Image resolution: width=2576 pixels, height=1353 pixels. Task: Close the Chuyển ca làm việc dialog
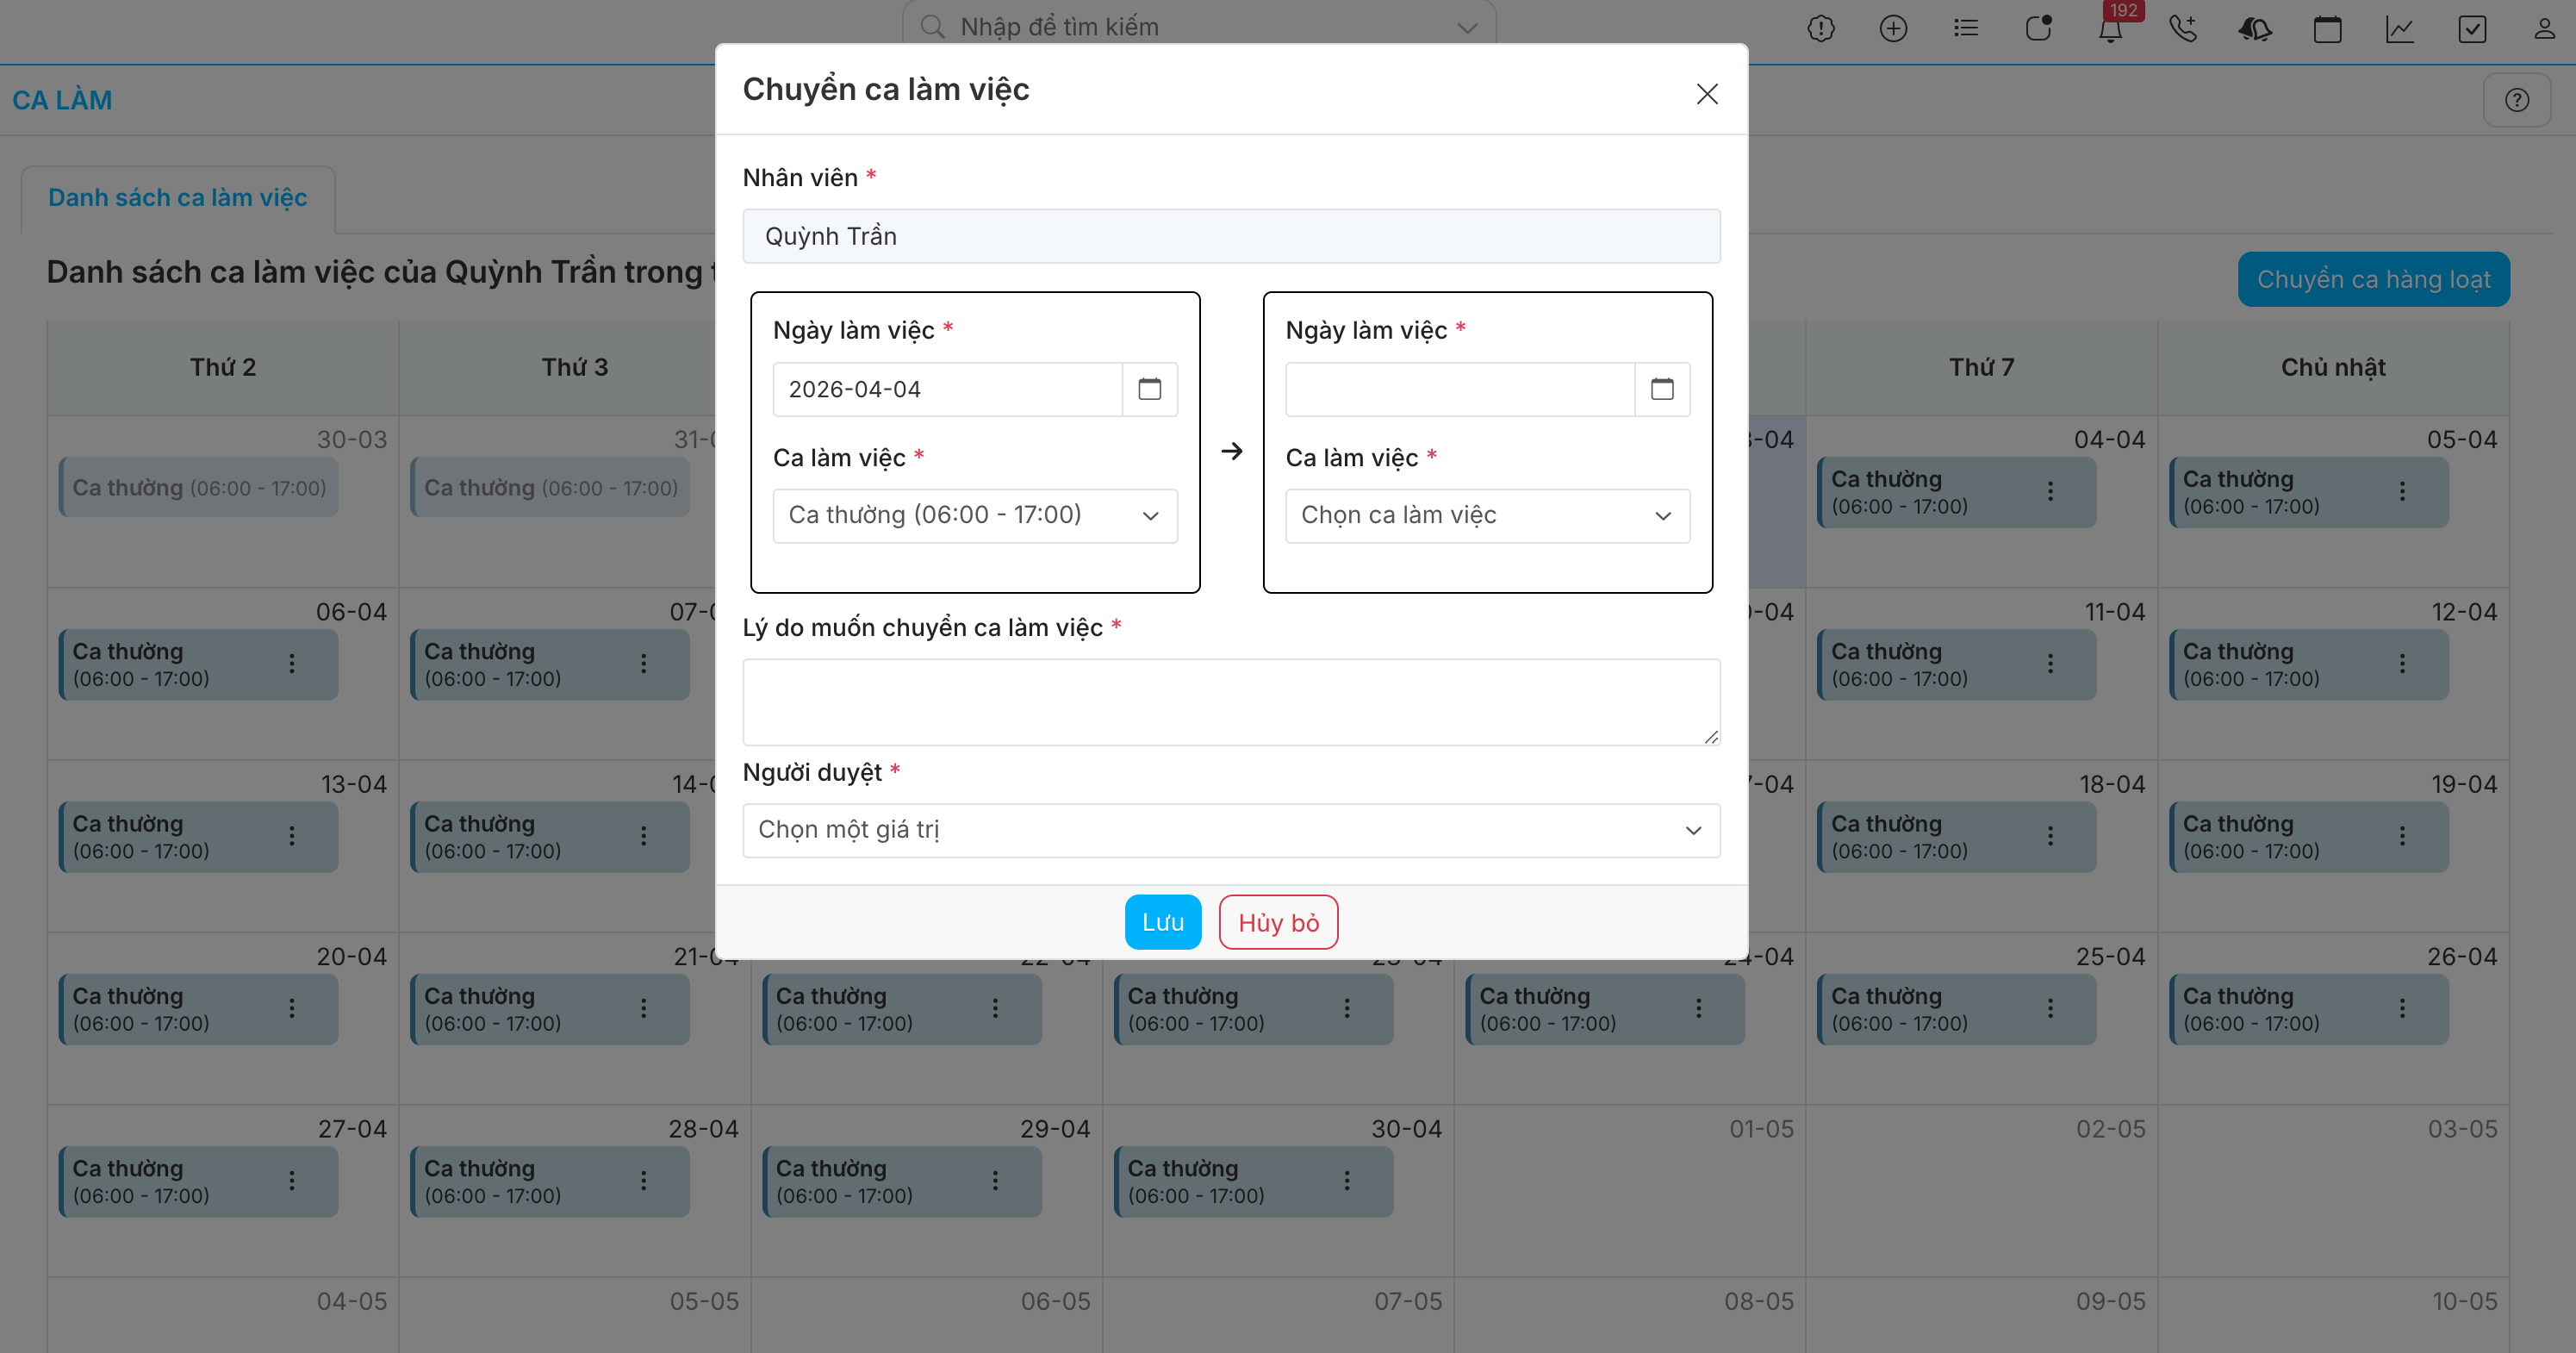click(1706, 94)
